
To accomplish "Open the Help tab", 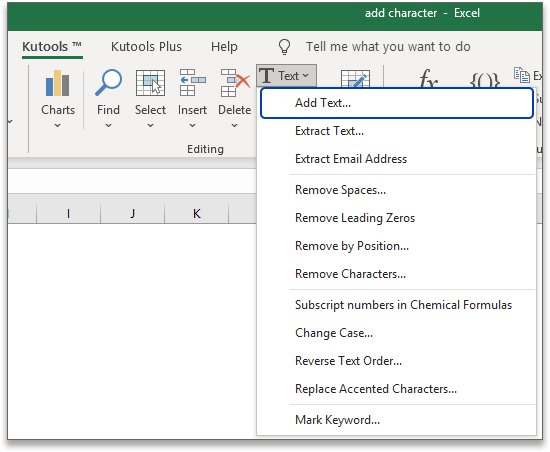I will tap(224, 47).
